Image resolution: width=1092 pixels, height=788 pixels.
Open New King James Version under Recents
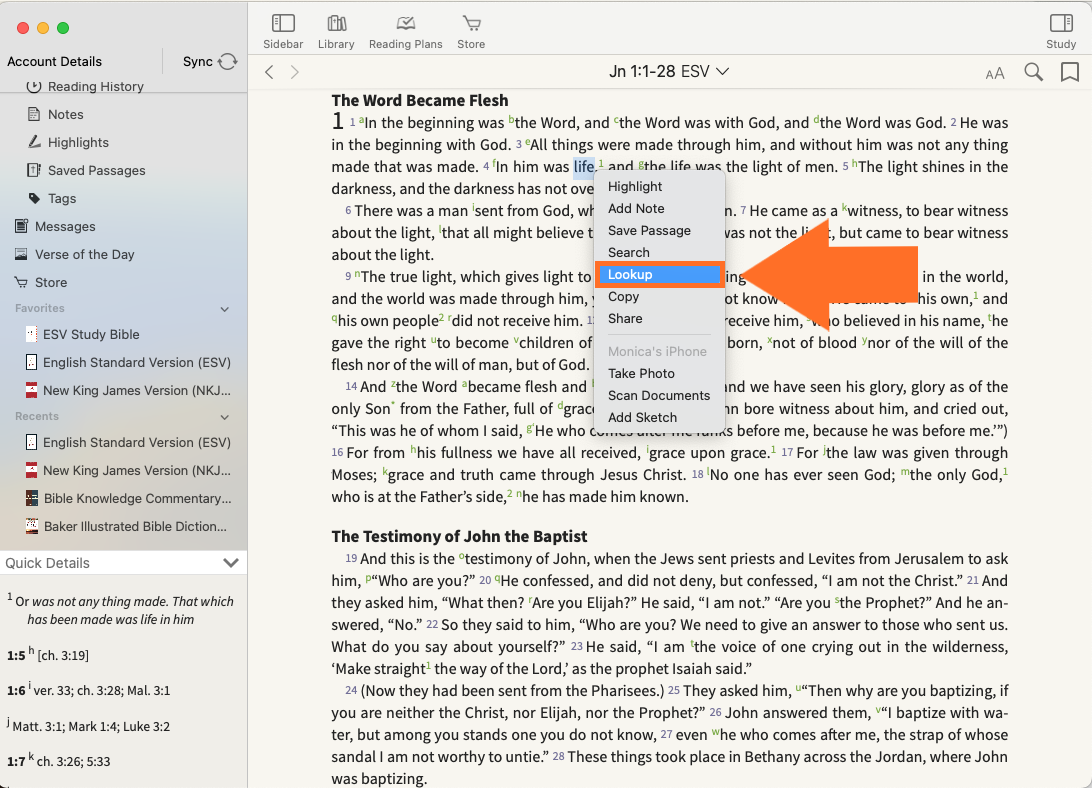[136, 470]
